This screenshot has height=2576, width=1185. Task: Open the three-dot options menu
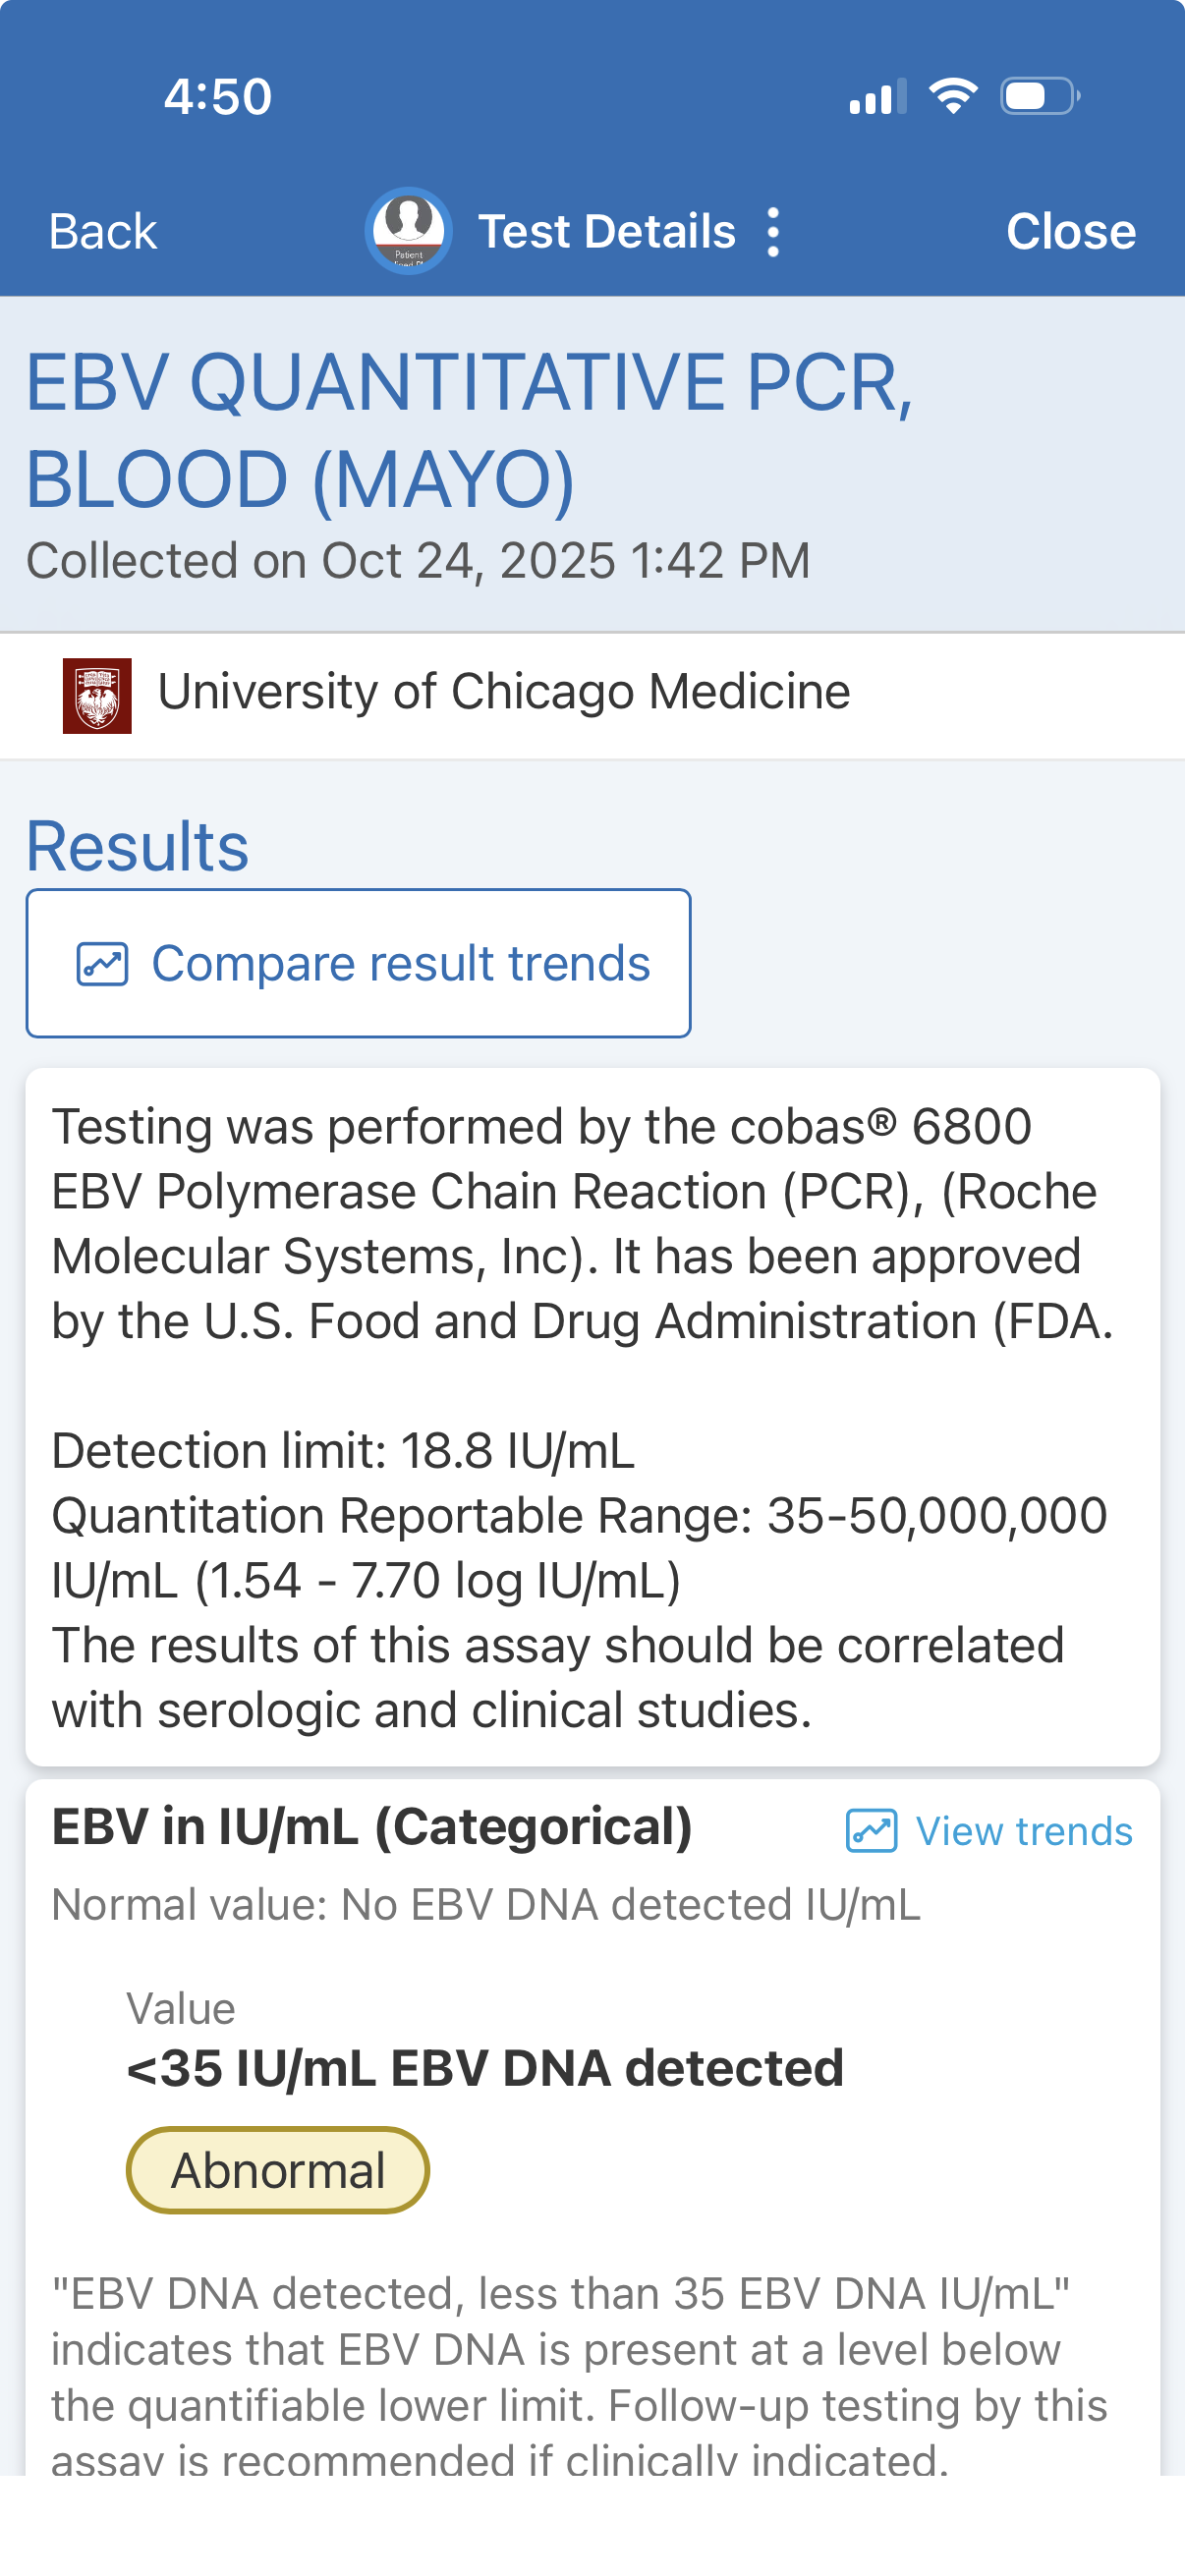click(x=773, y=232)
